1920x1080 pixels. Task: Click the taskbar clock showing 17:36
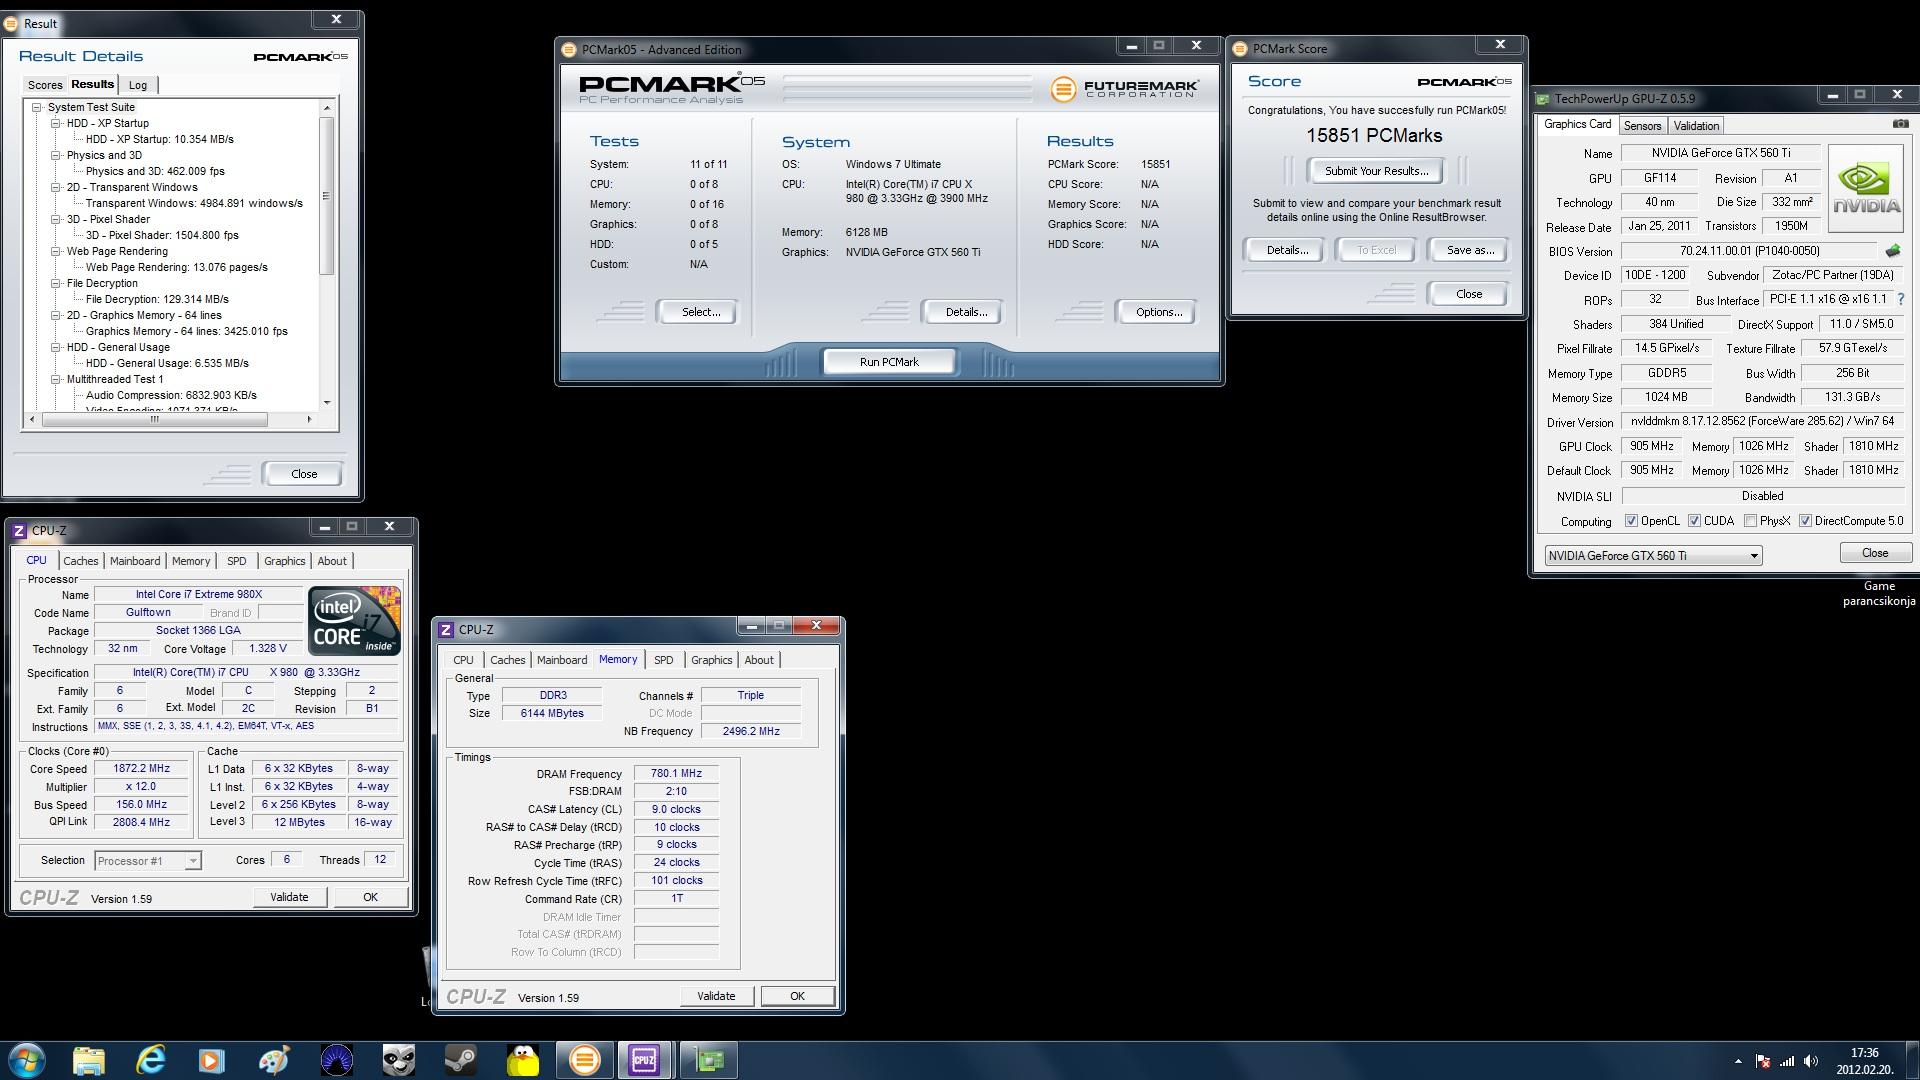[1864, 1061]
